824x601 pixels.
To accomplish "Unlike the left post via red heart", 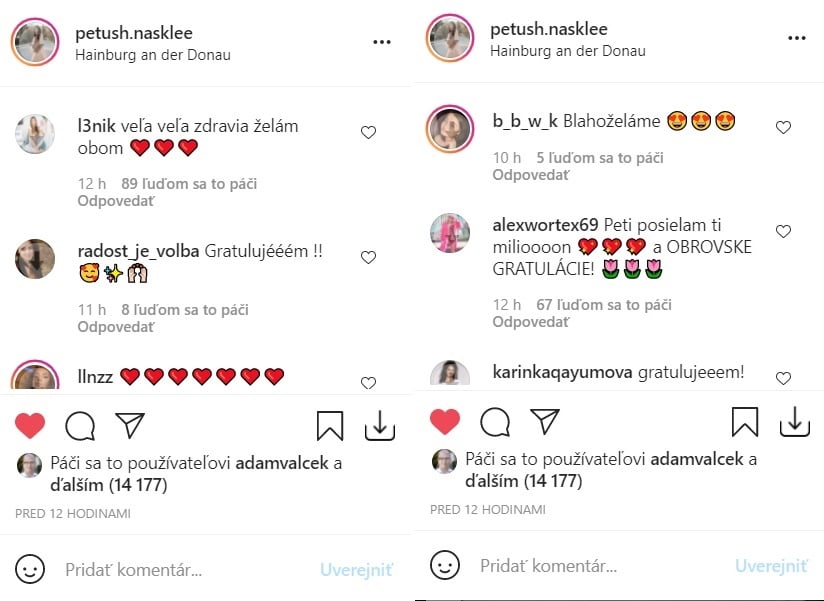I will 30,425.
